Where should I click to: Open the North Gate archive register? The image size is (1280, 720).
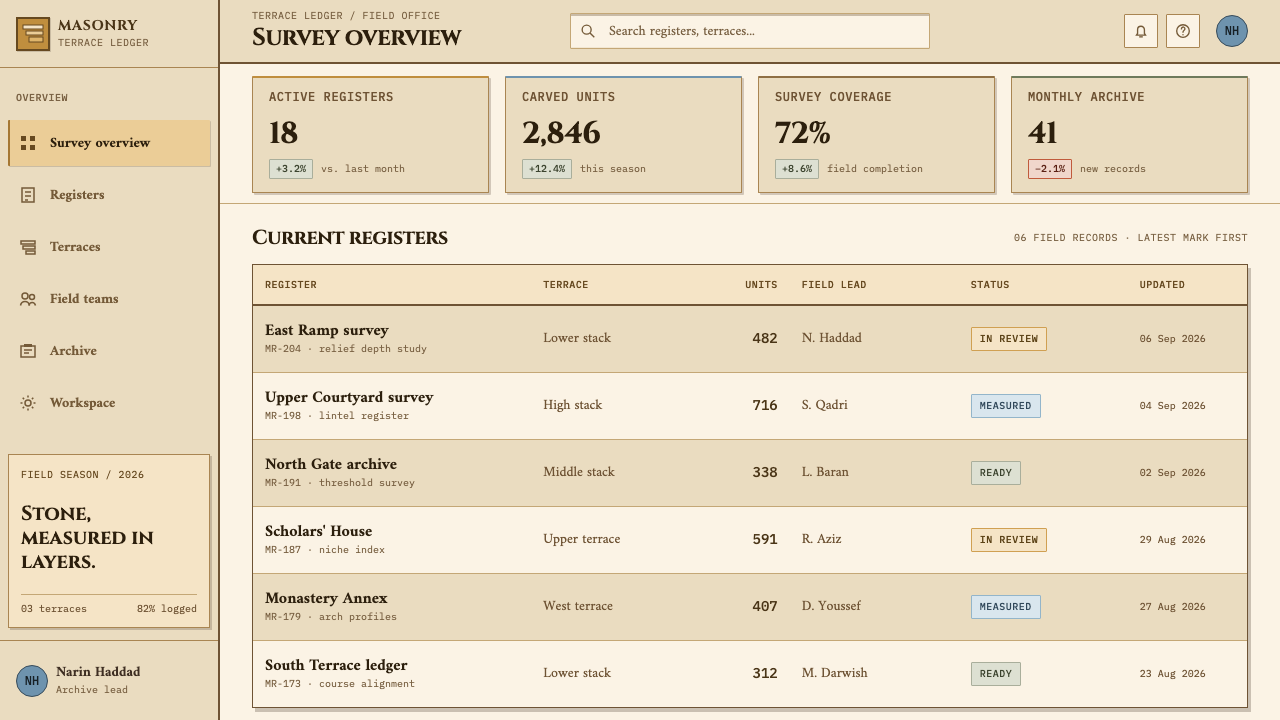750,473
